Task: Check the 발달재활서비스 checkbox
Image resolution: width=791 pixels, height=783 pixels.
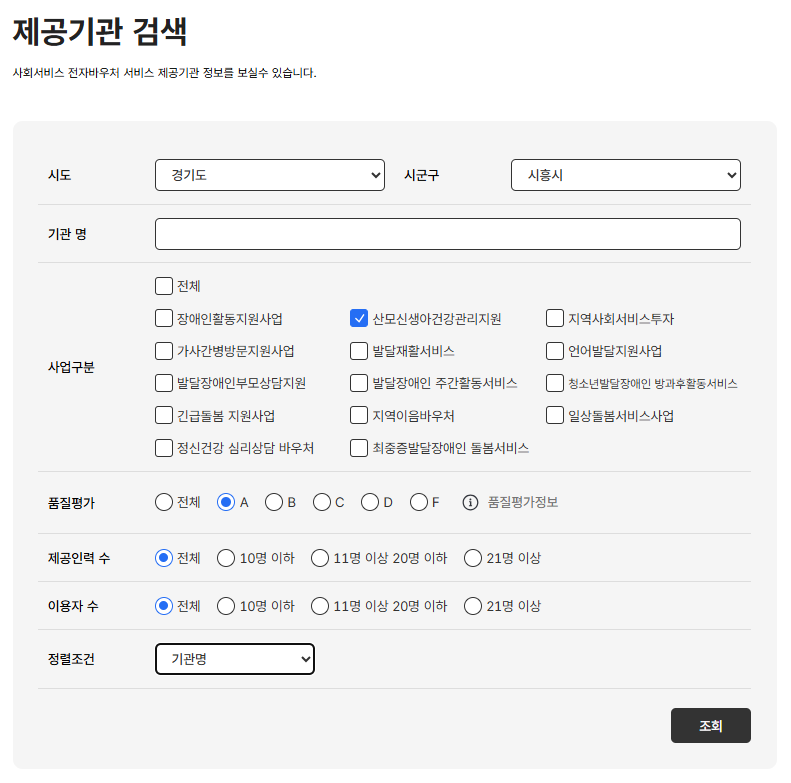Action: [x=359, y=351]
